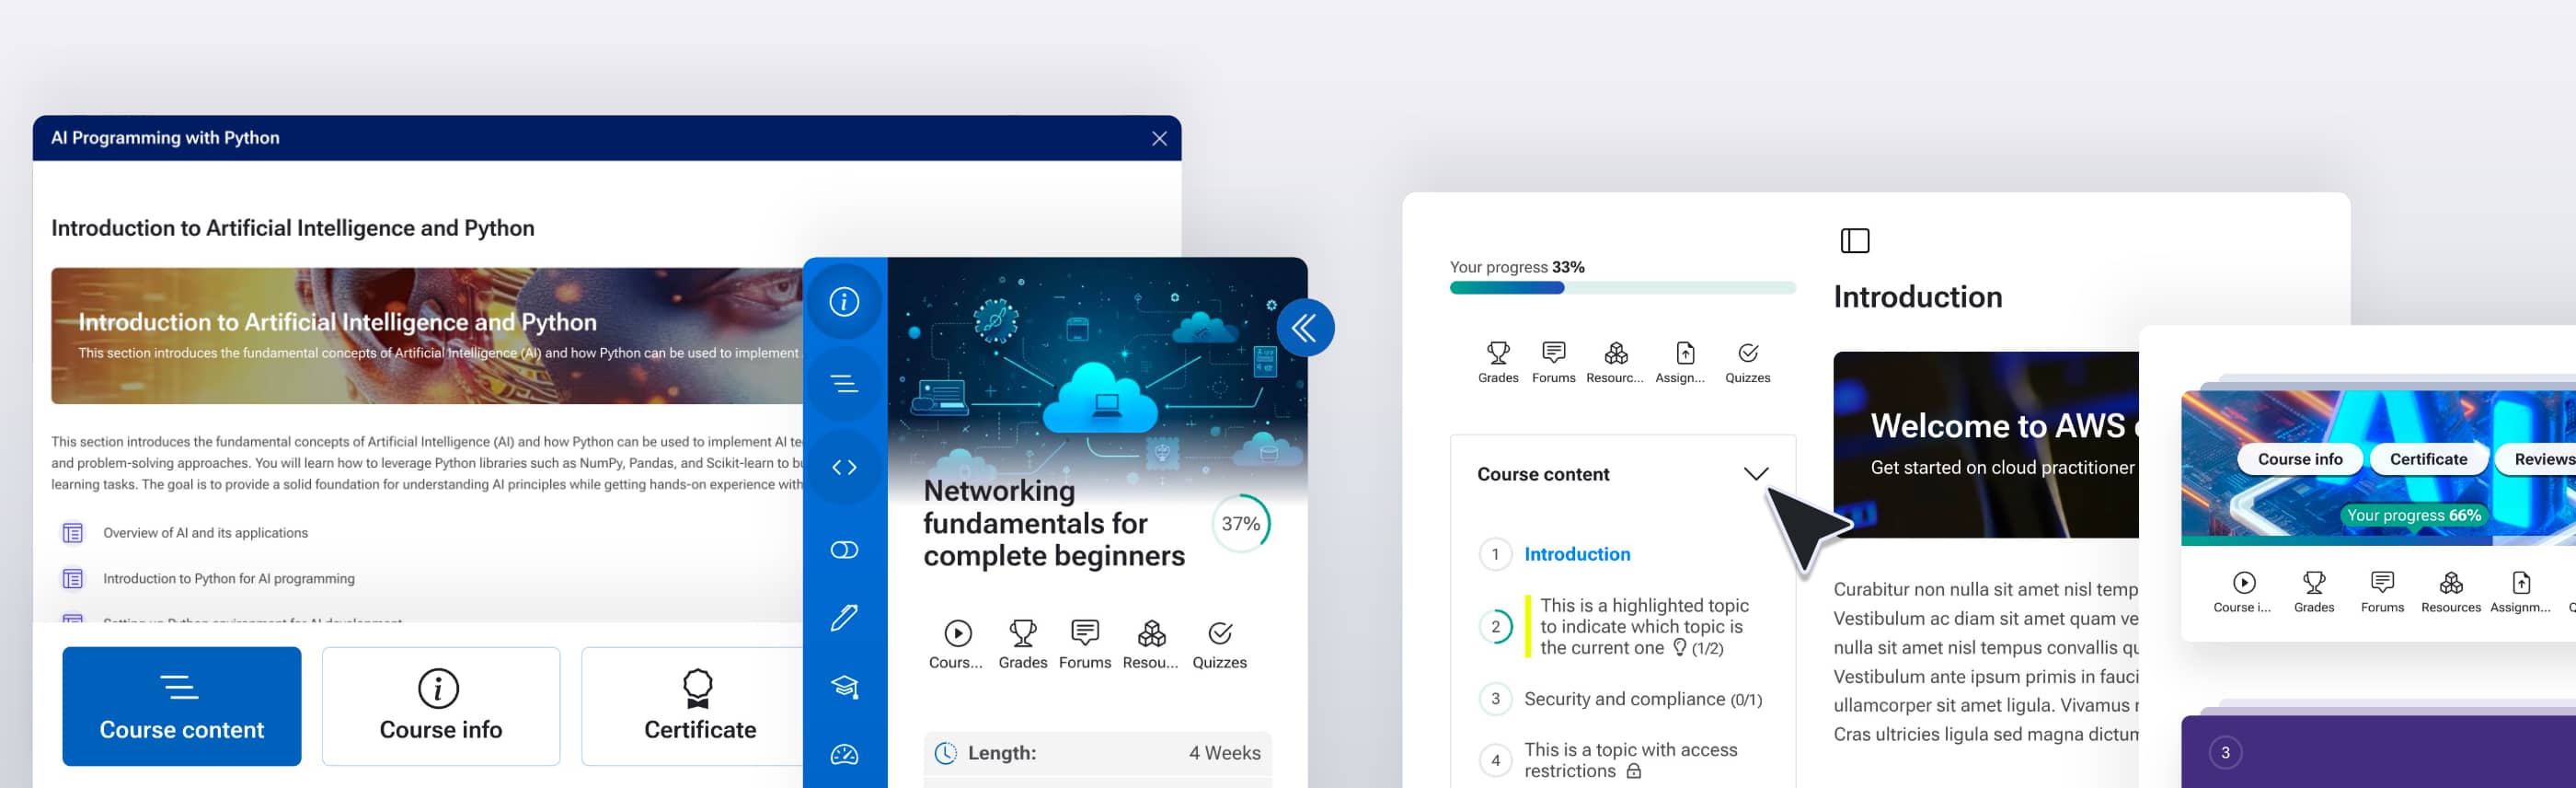Click the 4 Weeks length value
The height and width of the screenshot is (788, 2576).
click(x=1224, y=753)
